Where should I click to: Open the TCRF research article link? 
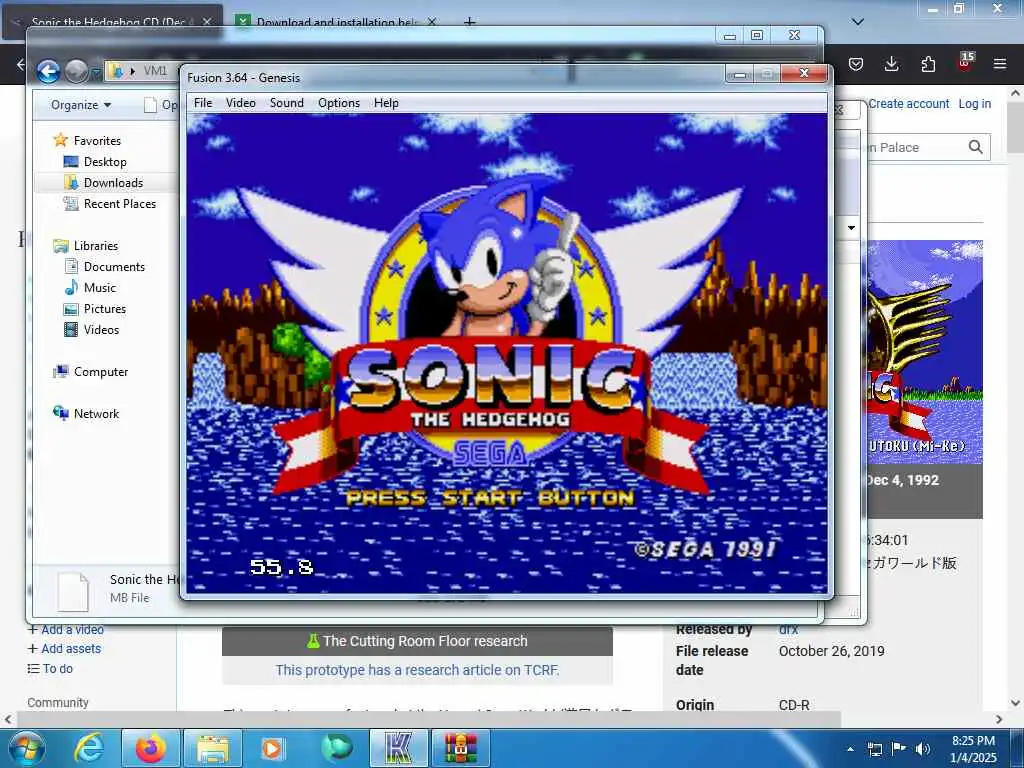click(x=417, y=670)
